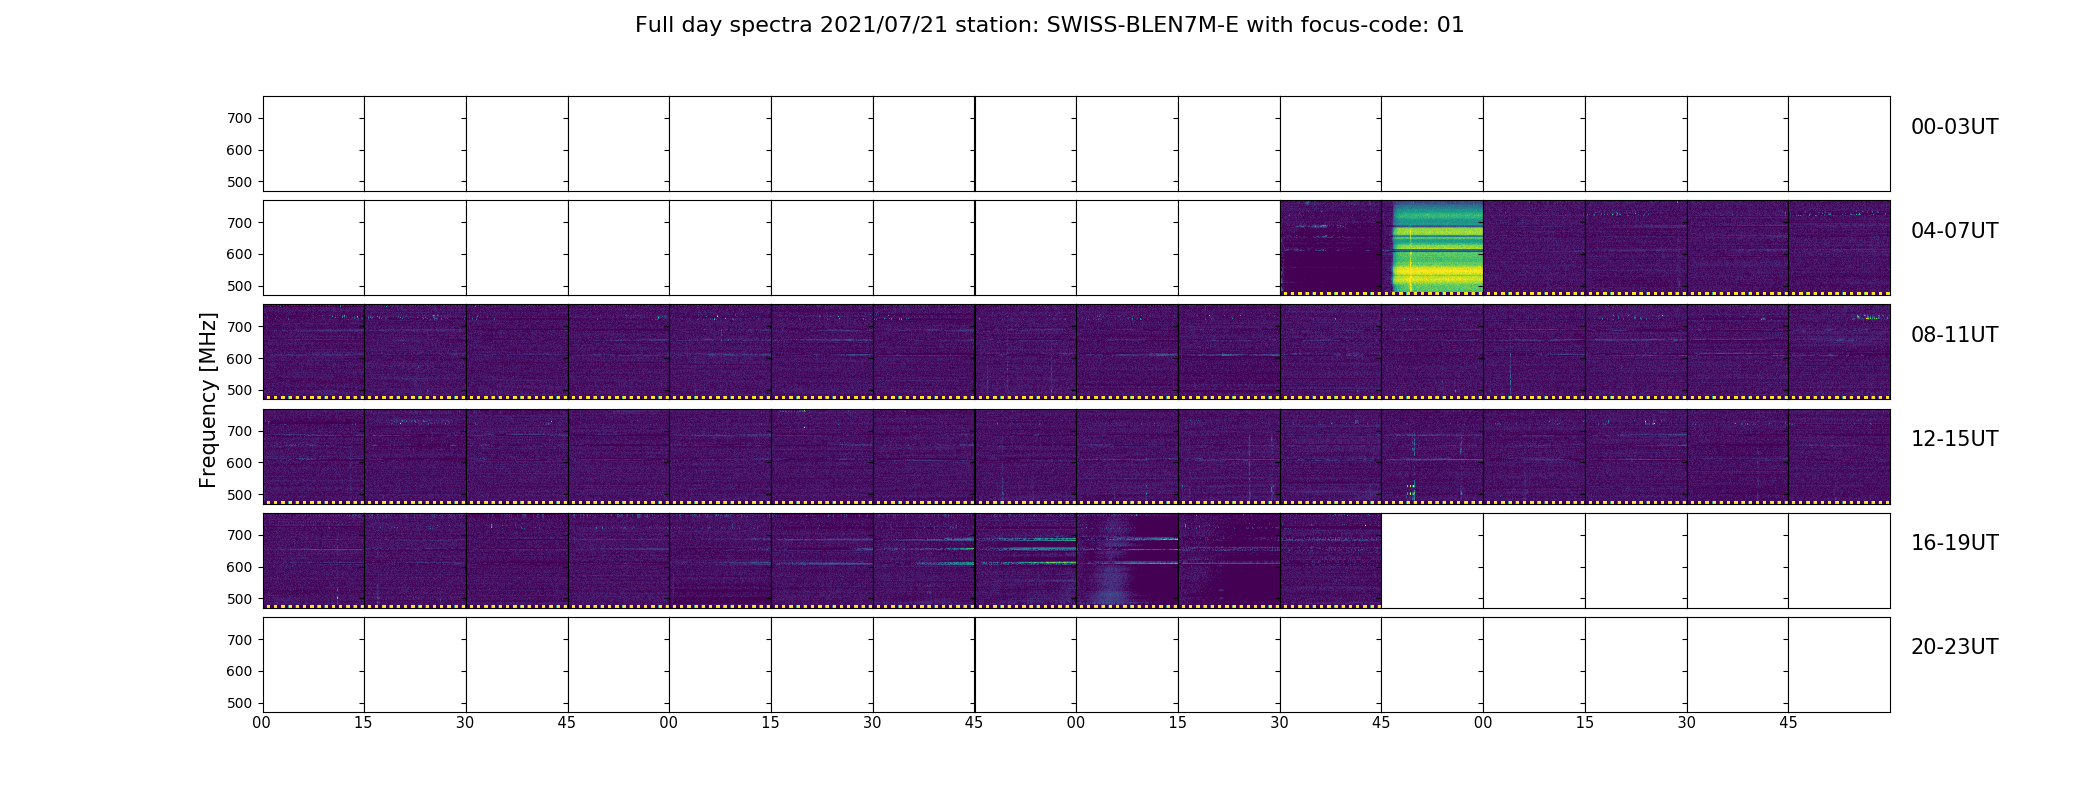The image size is (2100, 800).
Task: Click the 700 tick label of the 16-19UT row
Action: click(239, 535)
